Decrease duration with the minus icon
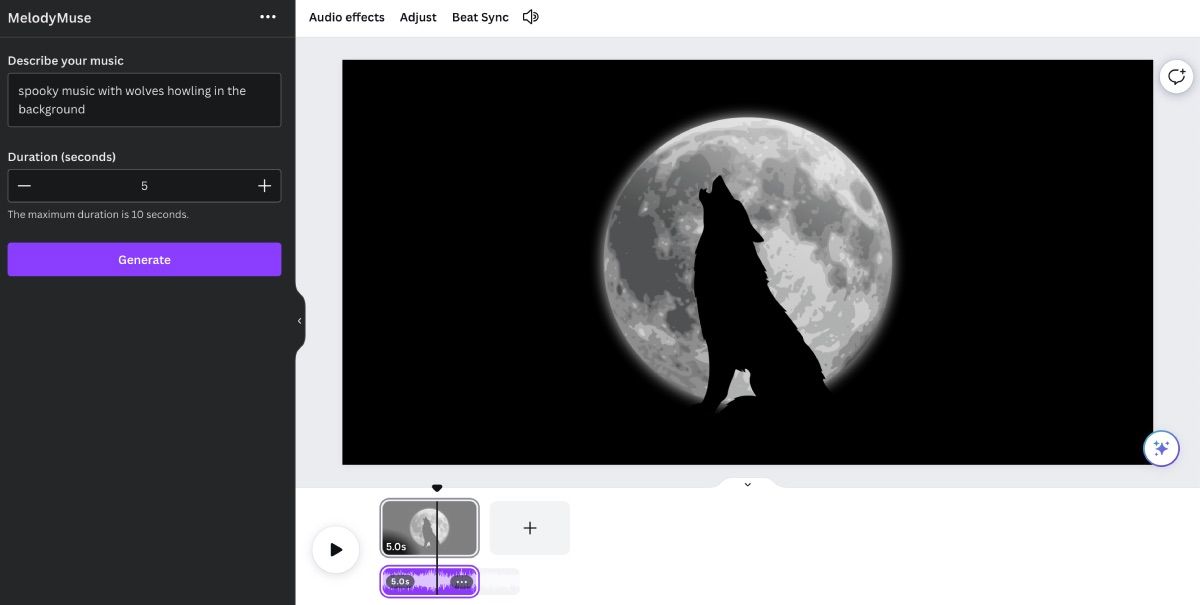 (24, 185)
